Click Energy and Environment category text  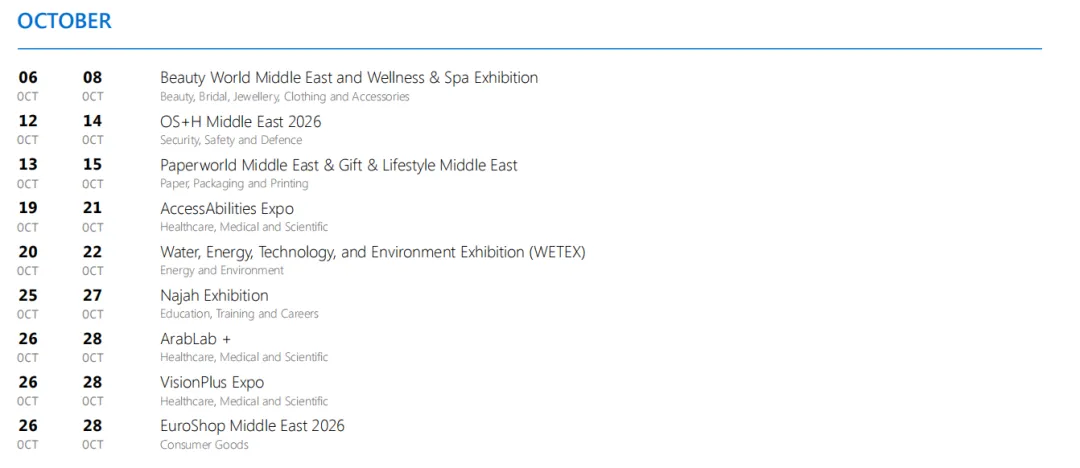(x=222, y=270)
